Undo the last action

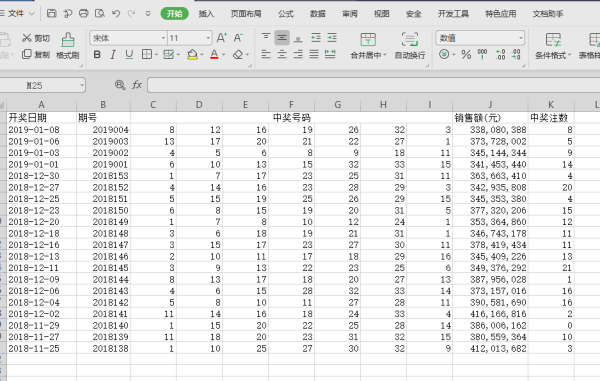(x=116, y=13)
